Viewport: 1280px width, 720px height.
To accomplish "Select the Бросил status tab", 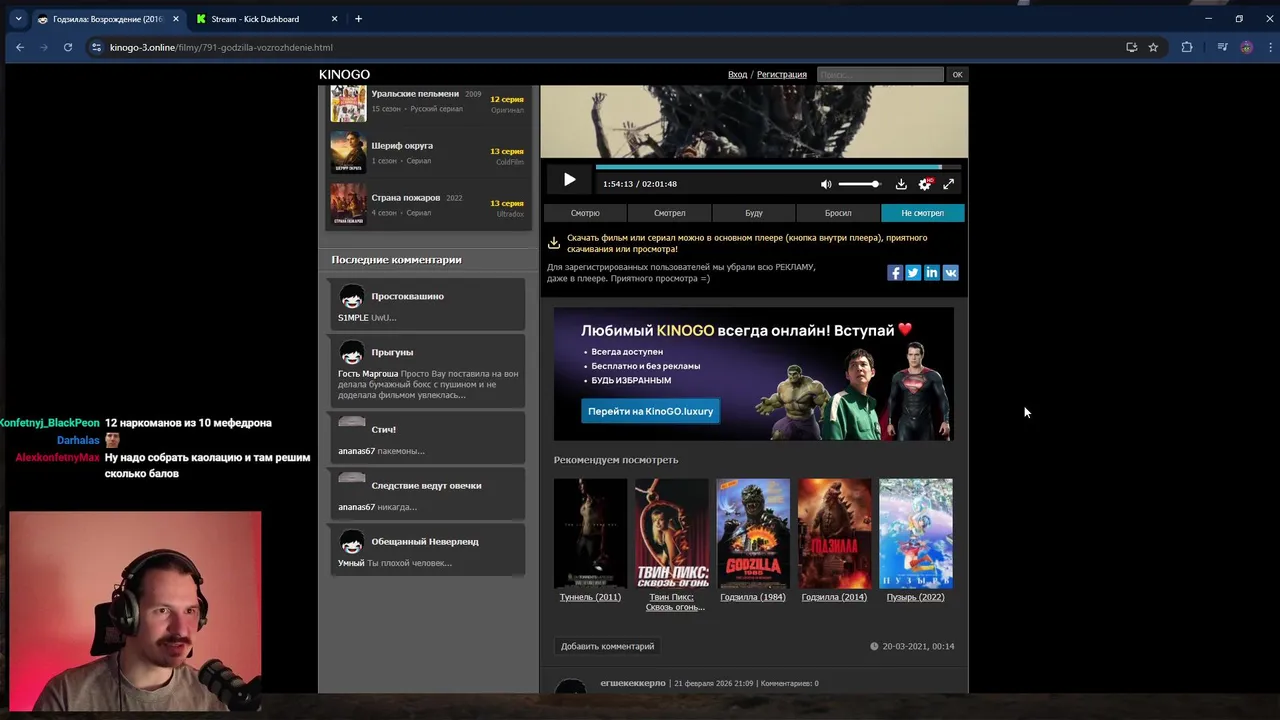I will [838, 213].
